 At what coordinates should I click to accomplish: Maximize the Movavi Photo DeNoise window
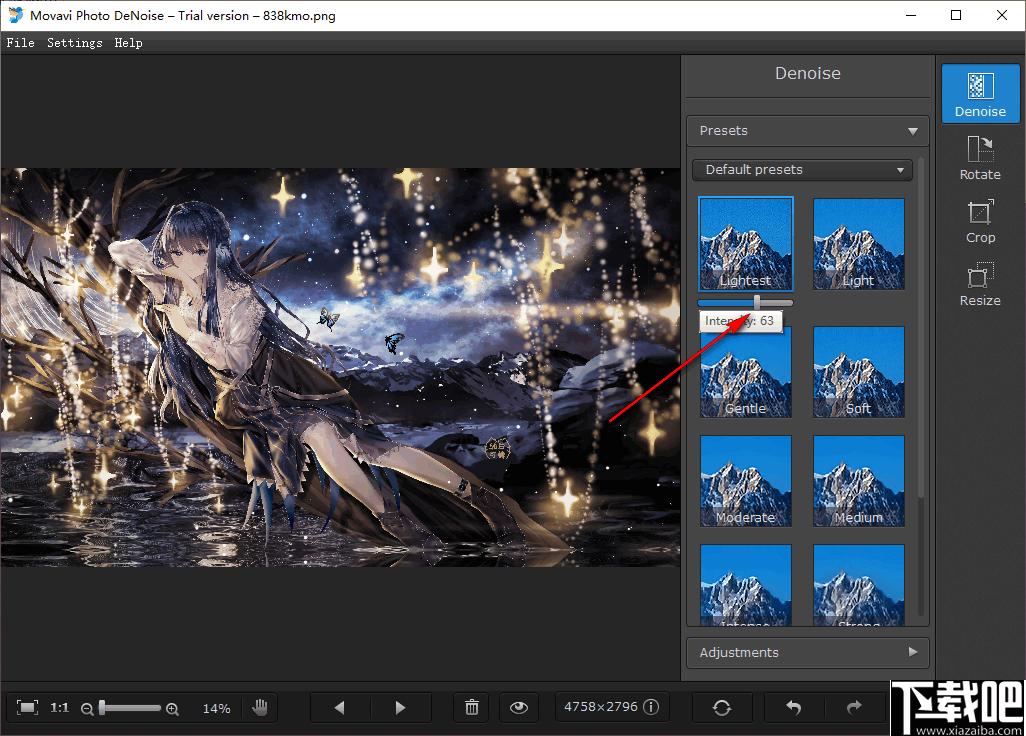956,15
